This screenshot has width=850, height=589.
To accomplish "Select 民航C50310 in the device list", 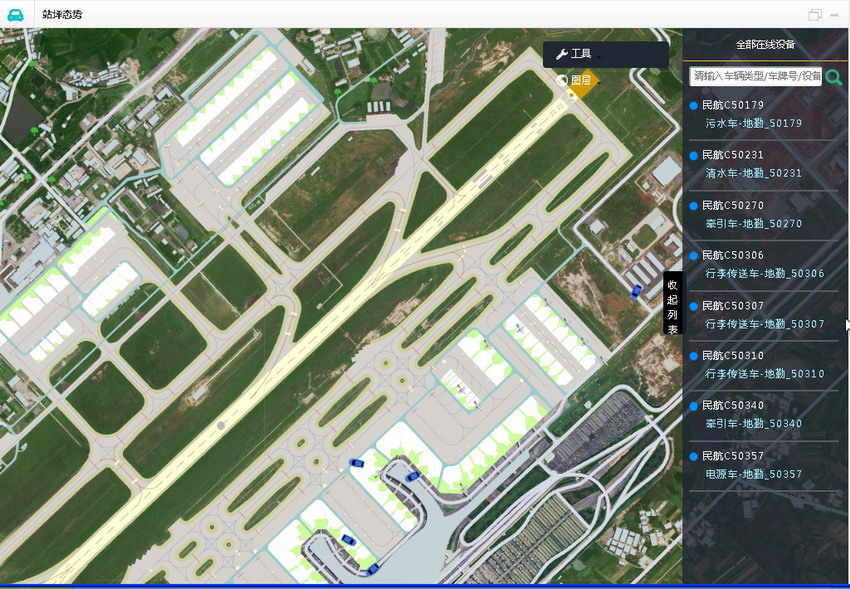I will [x=732, y=355].
